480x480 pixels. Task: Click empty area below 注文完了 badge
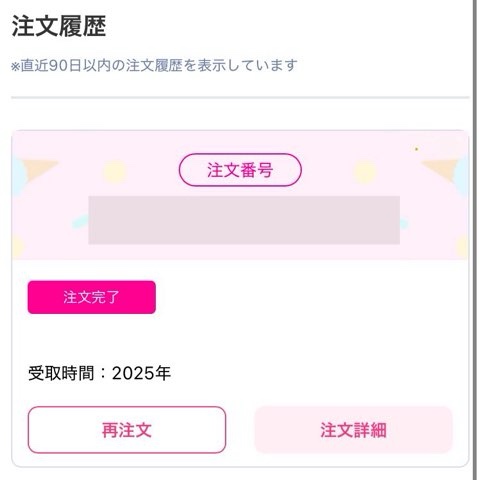[240, 338]
